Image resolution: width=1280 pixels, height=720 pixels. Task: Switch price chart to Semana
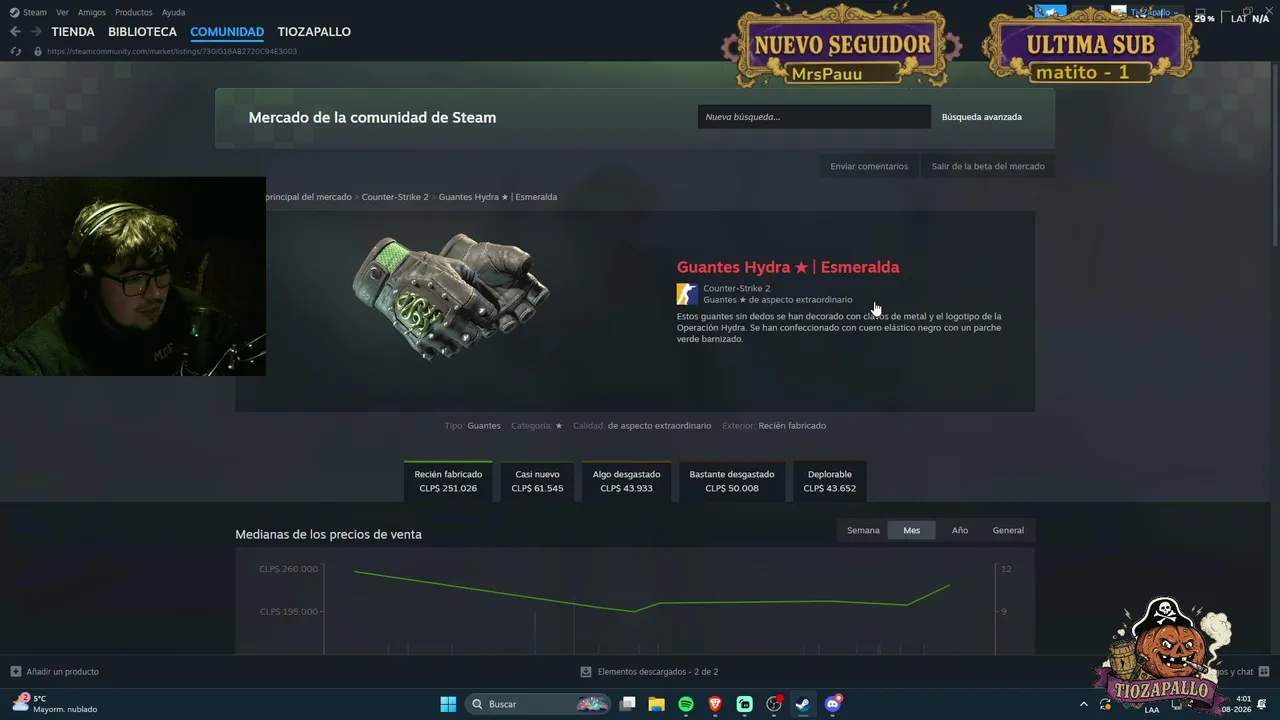coord(863,530)
